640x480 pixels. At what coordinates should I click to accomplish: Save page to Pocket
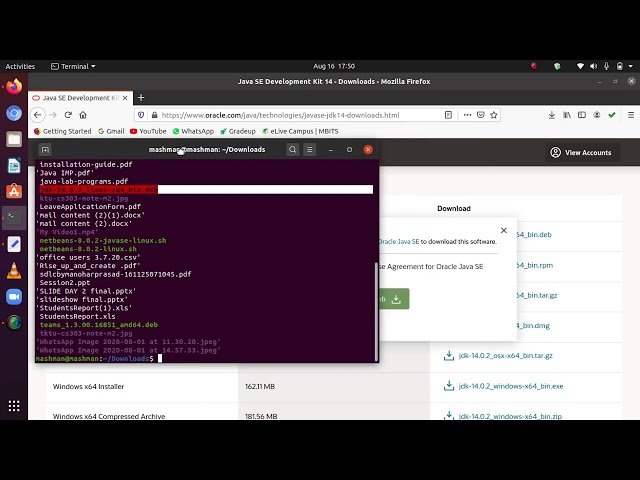(481, 115)
